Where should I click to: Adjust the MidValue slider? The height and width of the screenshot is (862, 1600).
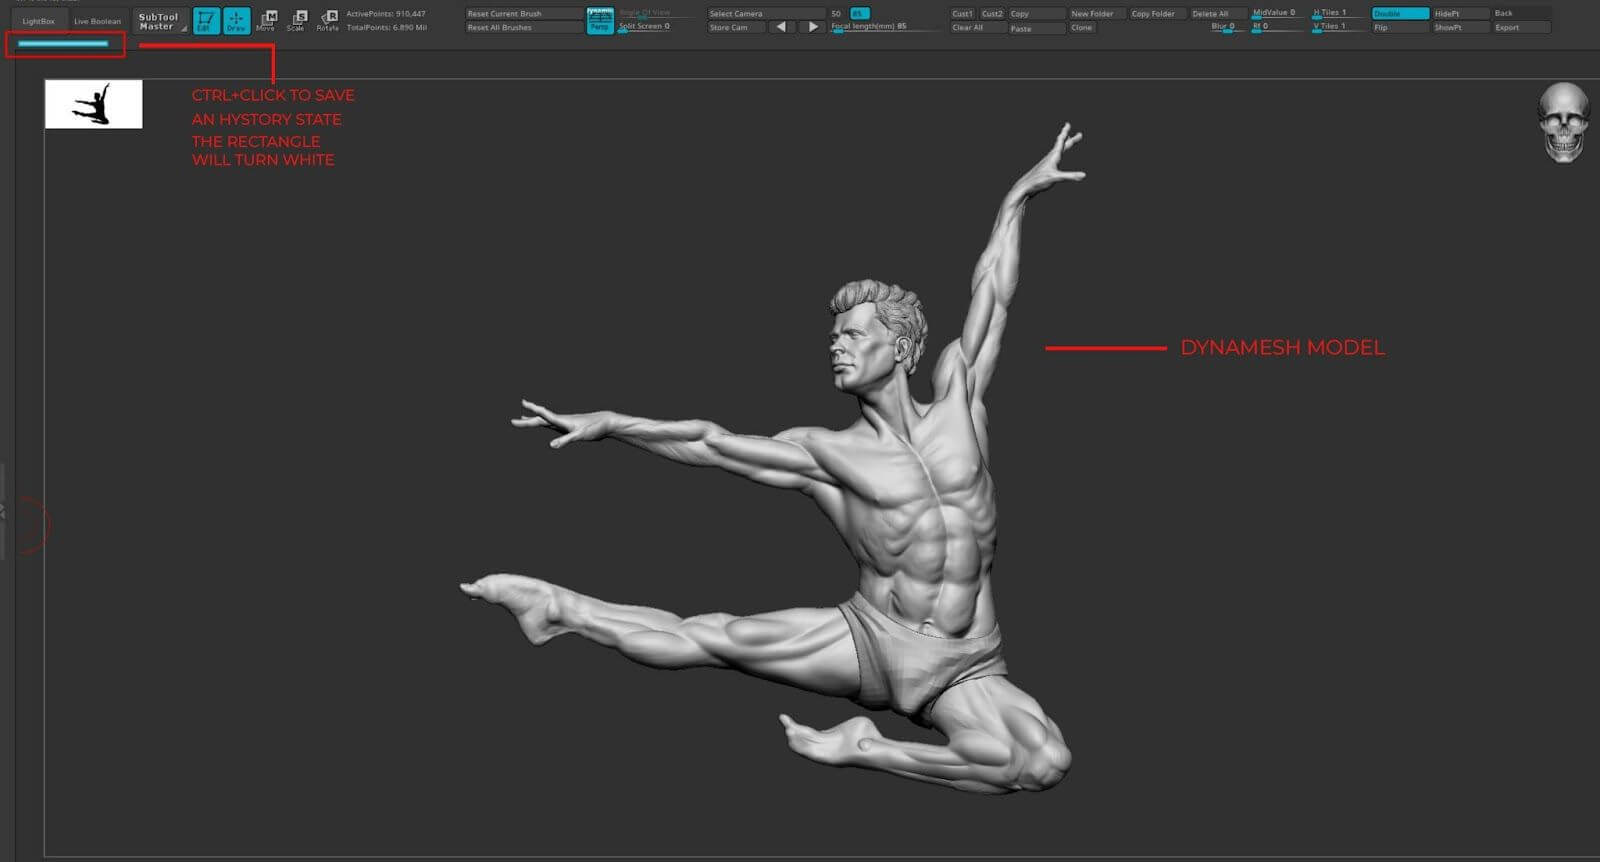pos(1278,13)
